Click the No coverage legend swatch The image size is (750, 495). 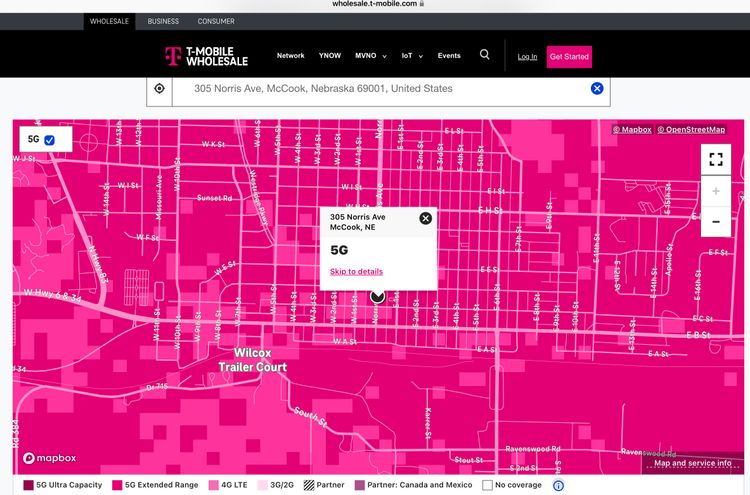pyautogui.click(x=487, y=485)
